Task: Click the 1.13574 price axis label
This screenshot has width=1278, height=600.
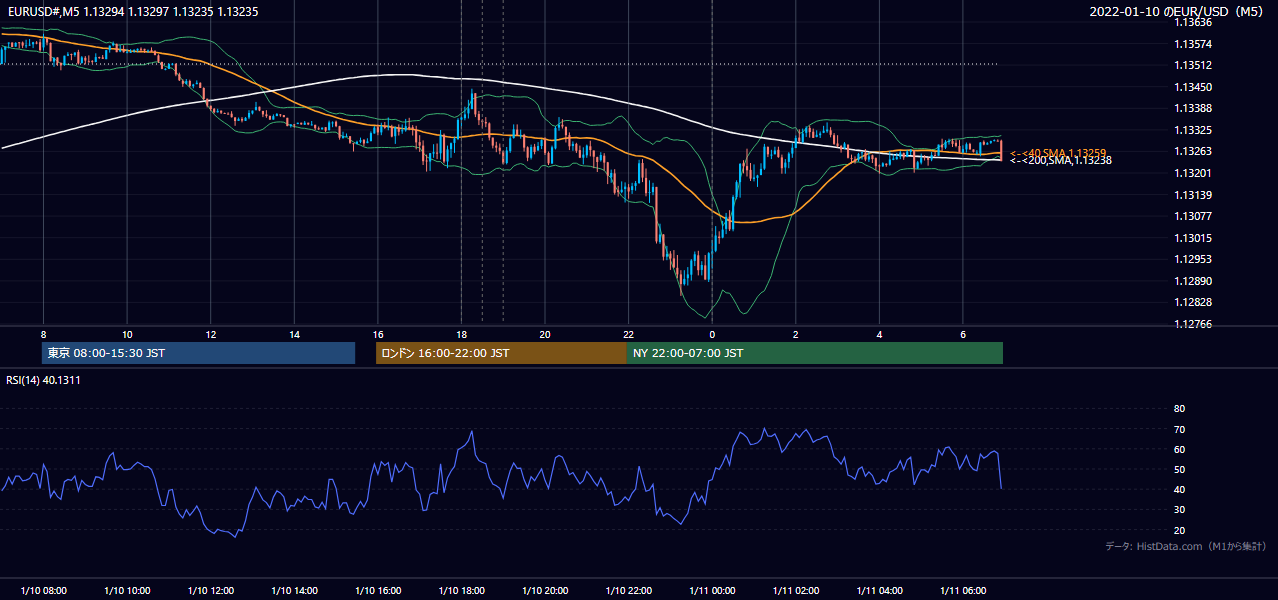Action: click(x=1193, y=44)
